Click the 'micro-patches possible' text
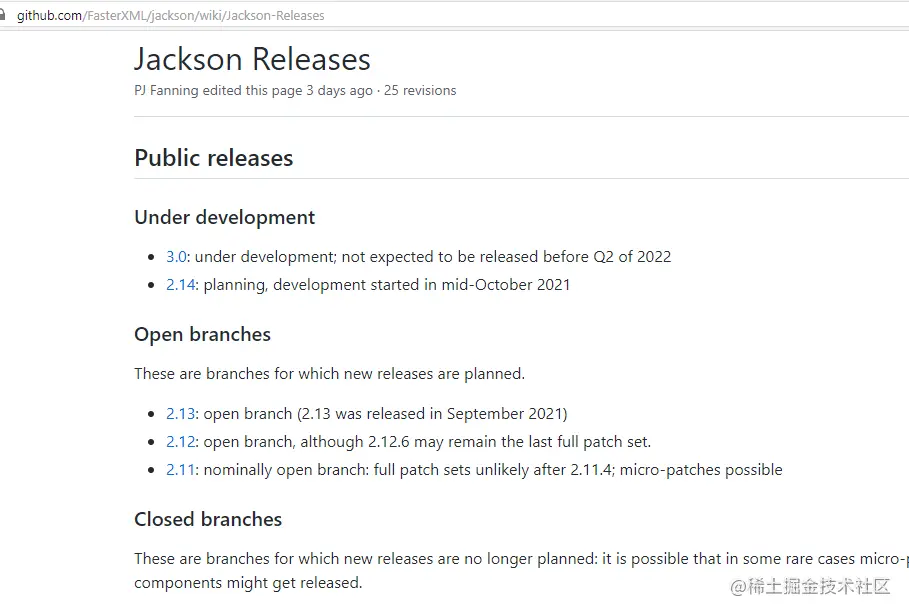 pos(701,469)
